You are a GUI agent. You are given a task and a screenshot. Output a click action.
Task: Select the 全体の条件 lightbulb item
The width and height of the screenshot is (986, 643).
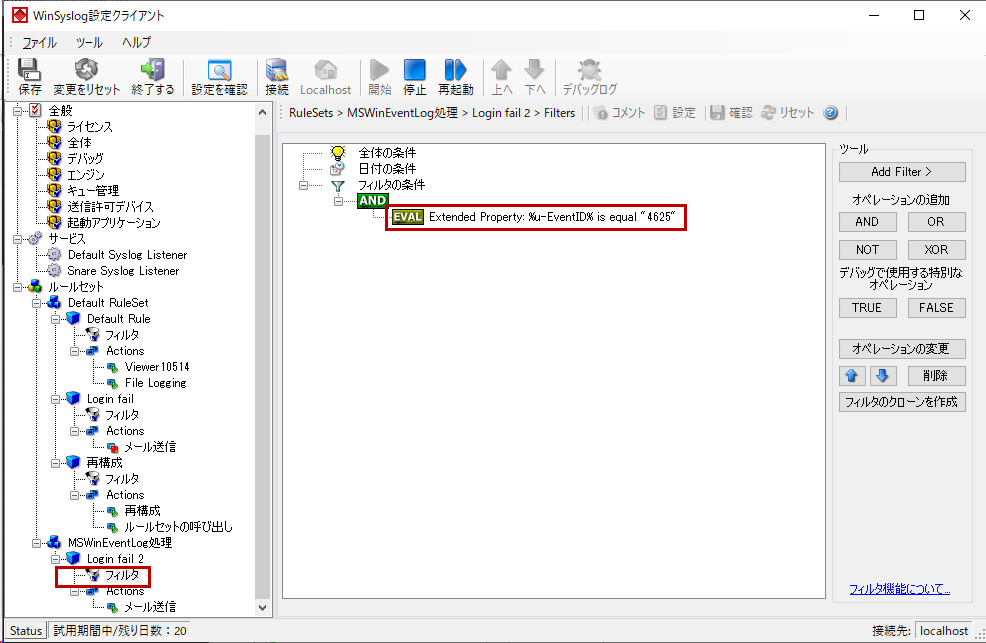click(x=373, y=153)
